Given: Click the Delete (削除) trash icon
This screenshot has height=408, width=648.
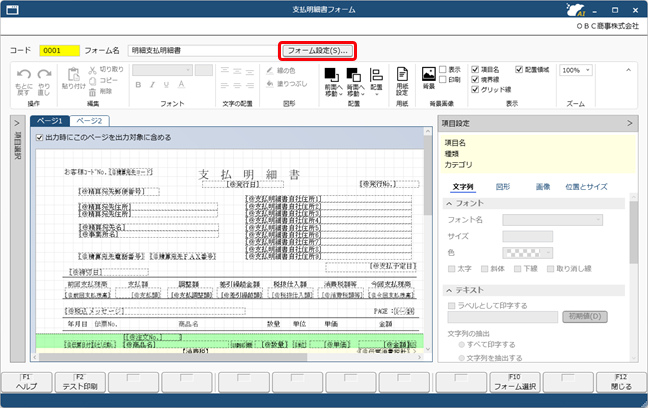Looking at the screenshot, I should tap(93, 92).
